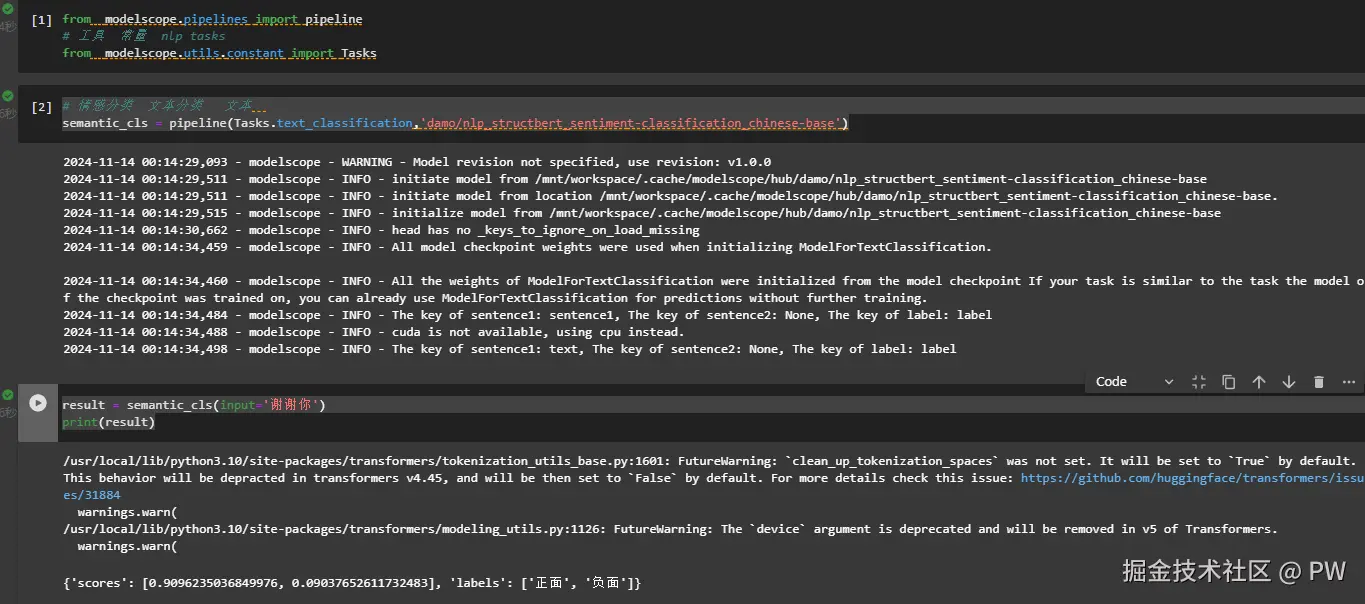Screen dimensions: 1365x604
Task: Click the 'cuda is not available' log line
Action: pyautogui.click(x=374, y=332)
